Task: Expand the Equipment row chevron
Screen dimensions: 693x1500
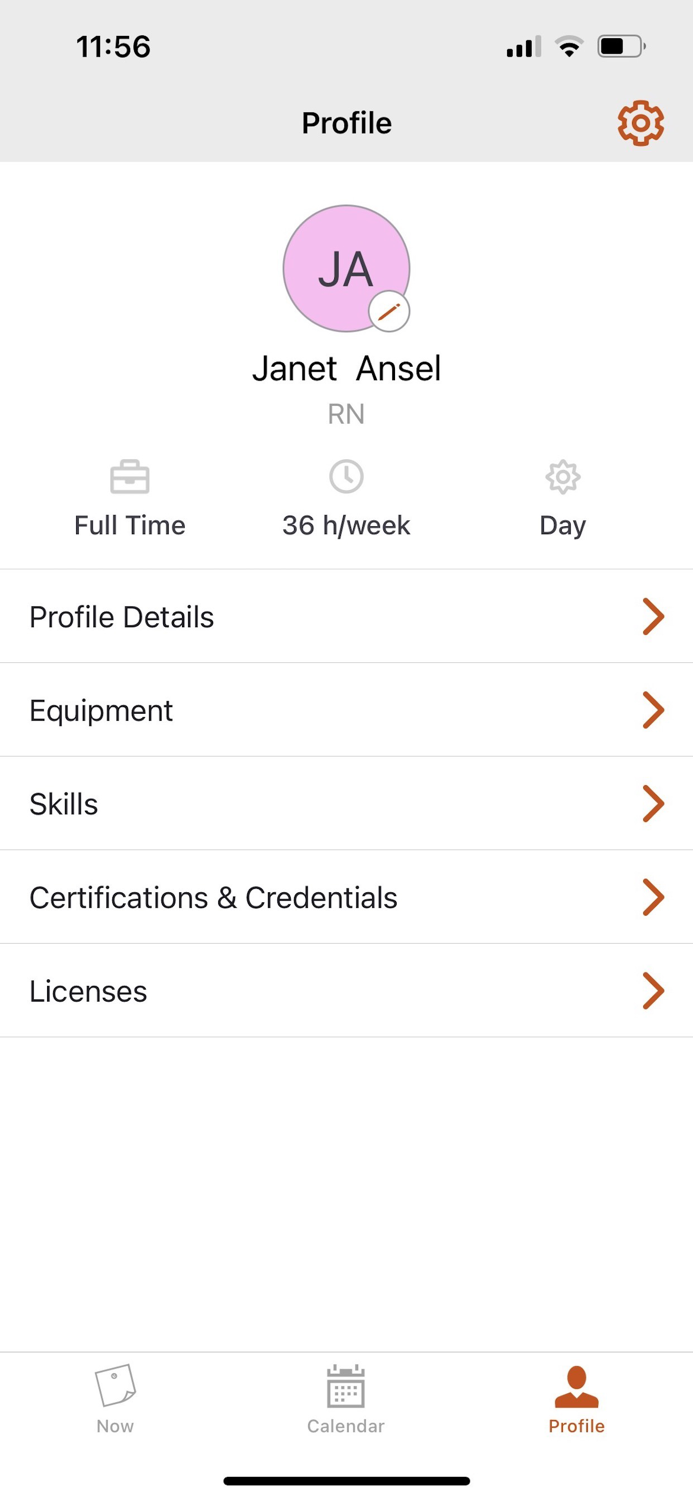Action: [x=654, y=710]
